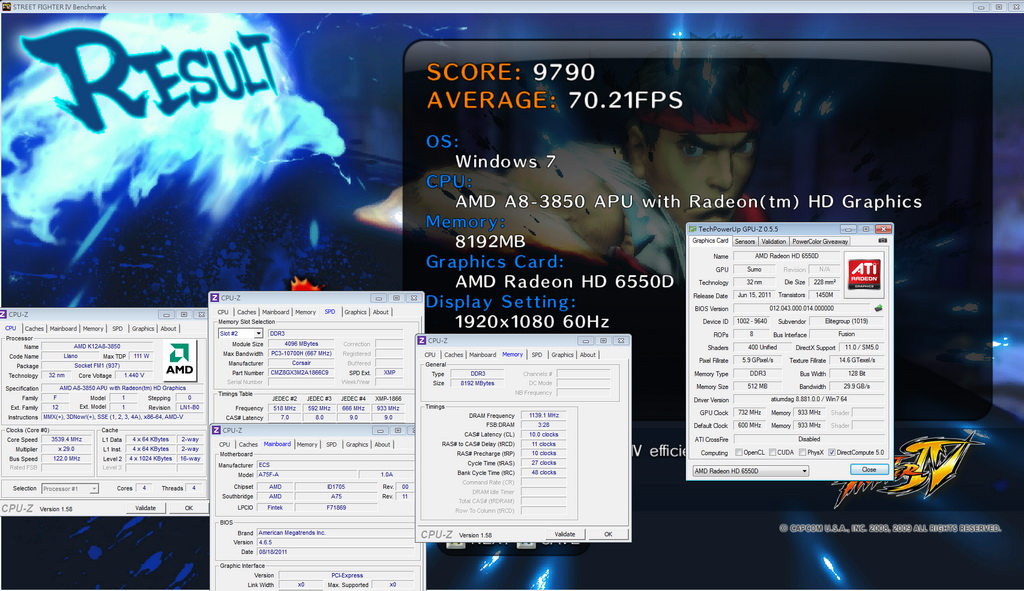Tick the CUDA checkbox in GPU-Z
1024x591 pixels.
(x=773, y=453)
